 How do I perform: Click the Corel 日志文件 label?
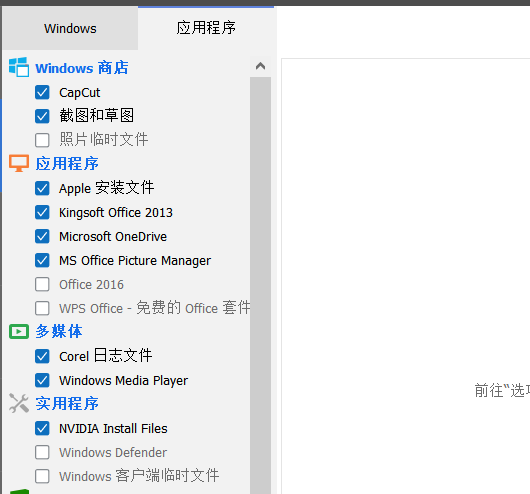click(105, 356)
